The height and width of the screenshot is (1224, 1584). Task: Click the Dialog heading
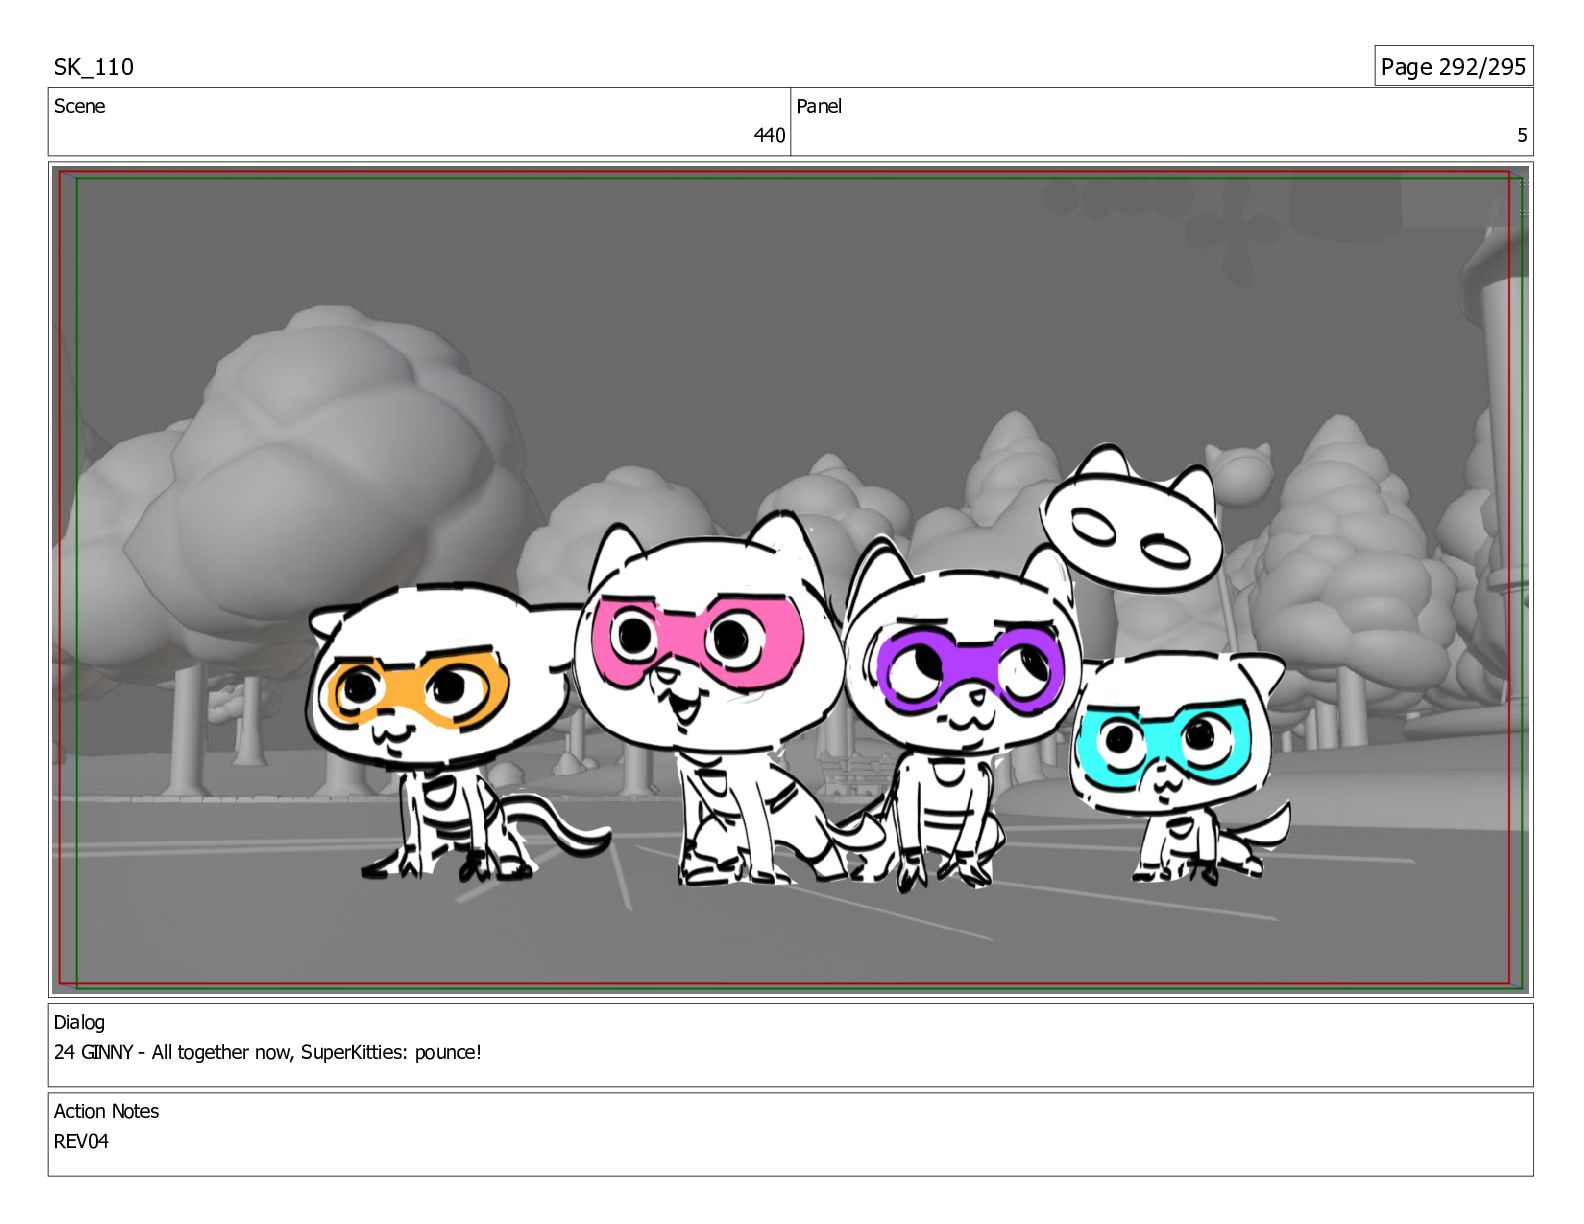pos(79,1022)
